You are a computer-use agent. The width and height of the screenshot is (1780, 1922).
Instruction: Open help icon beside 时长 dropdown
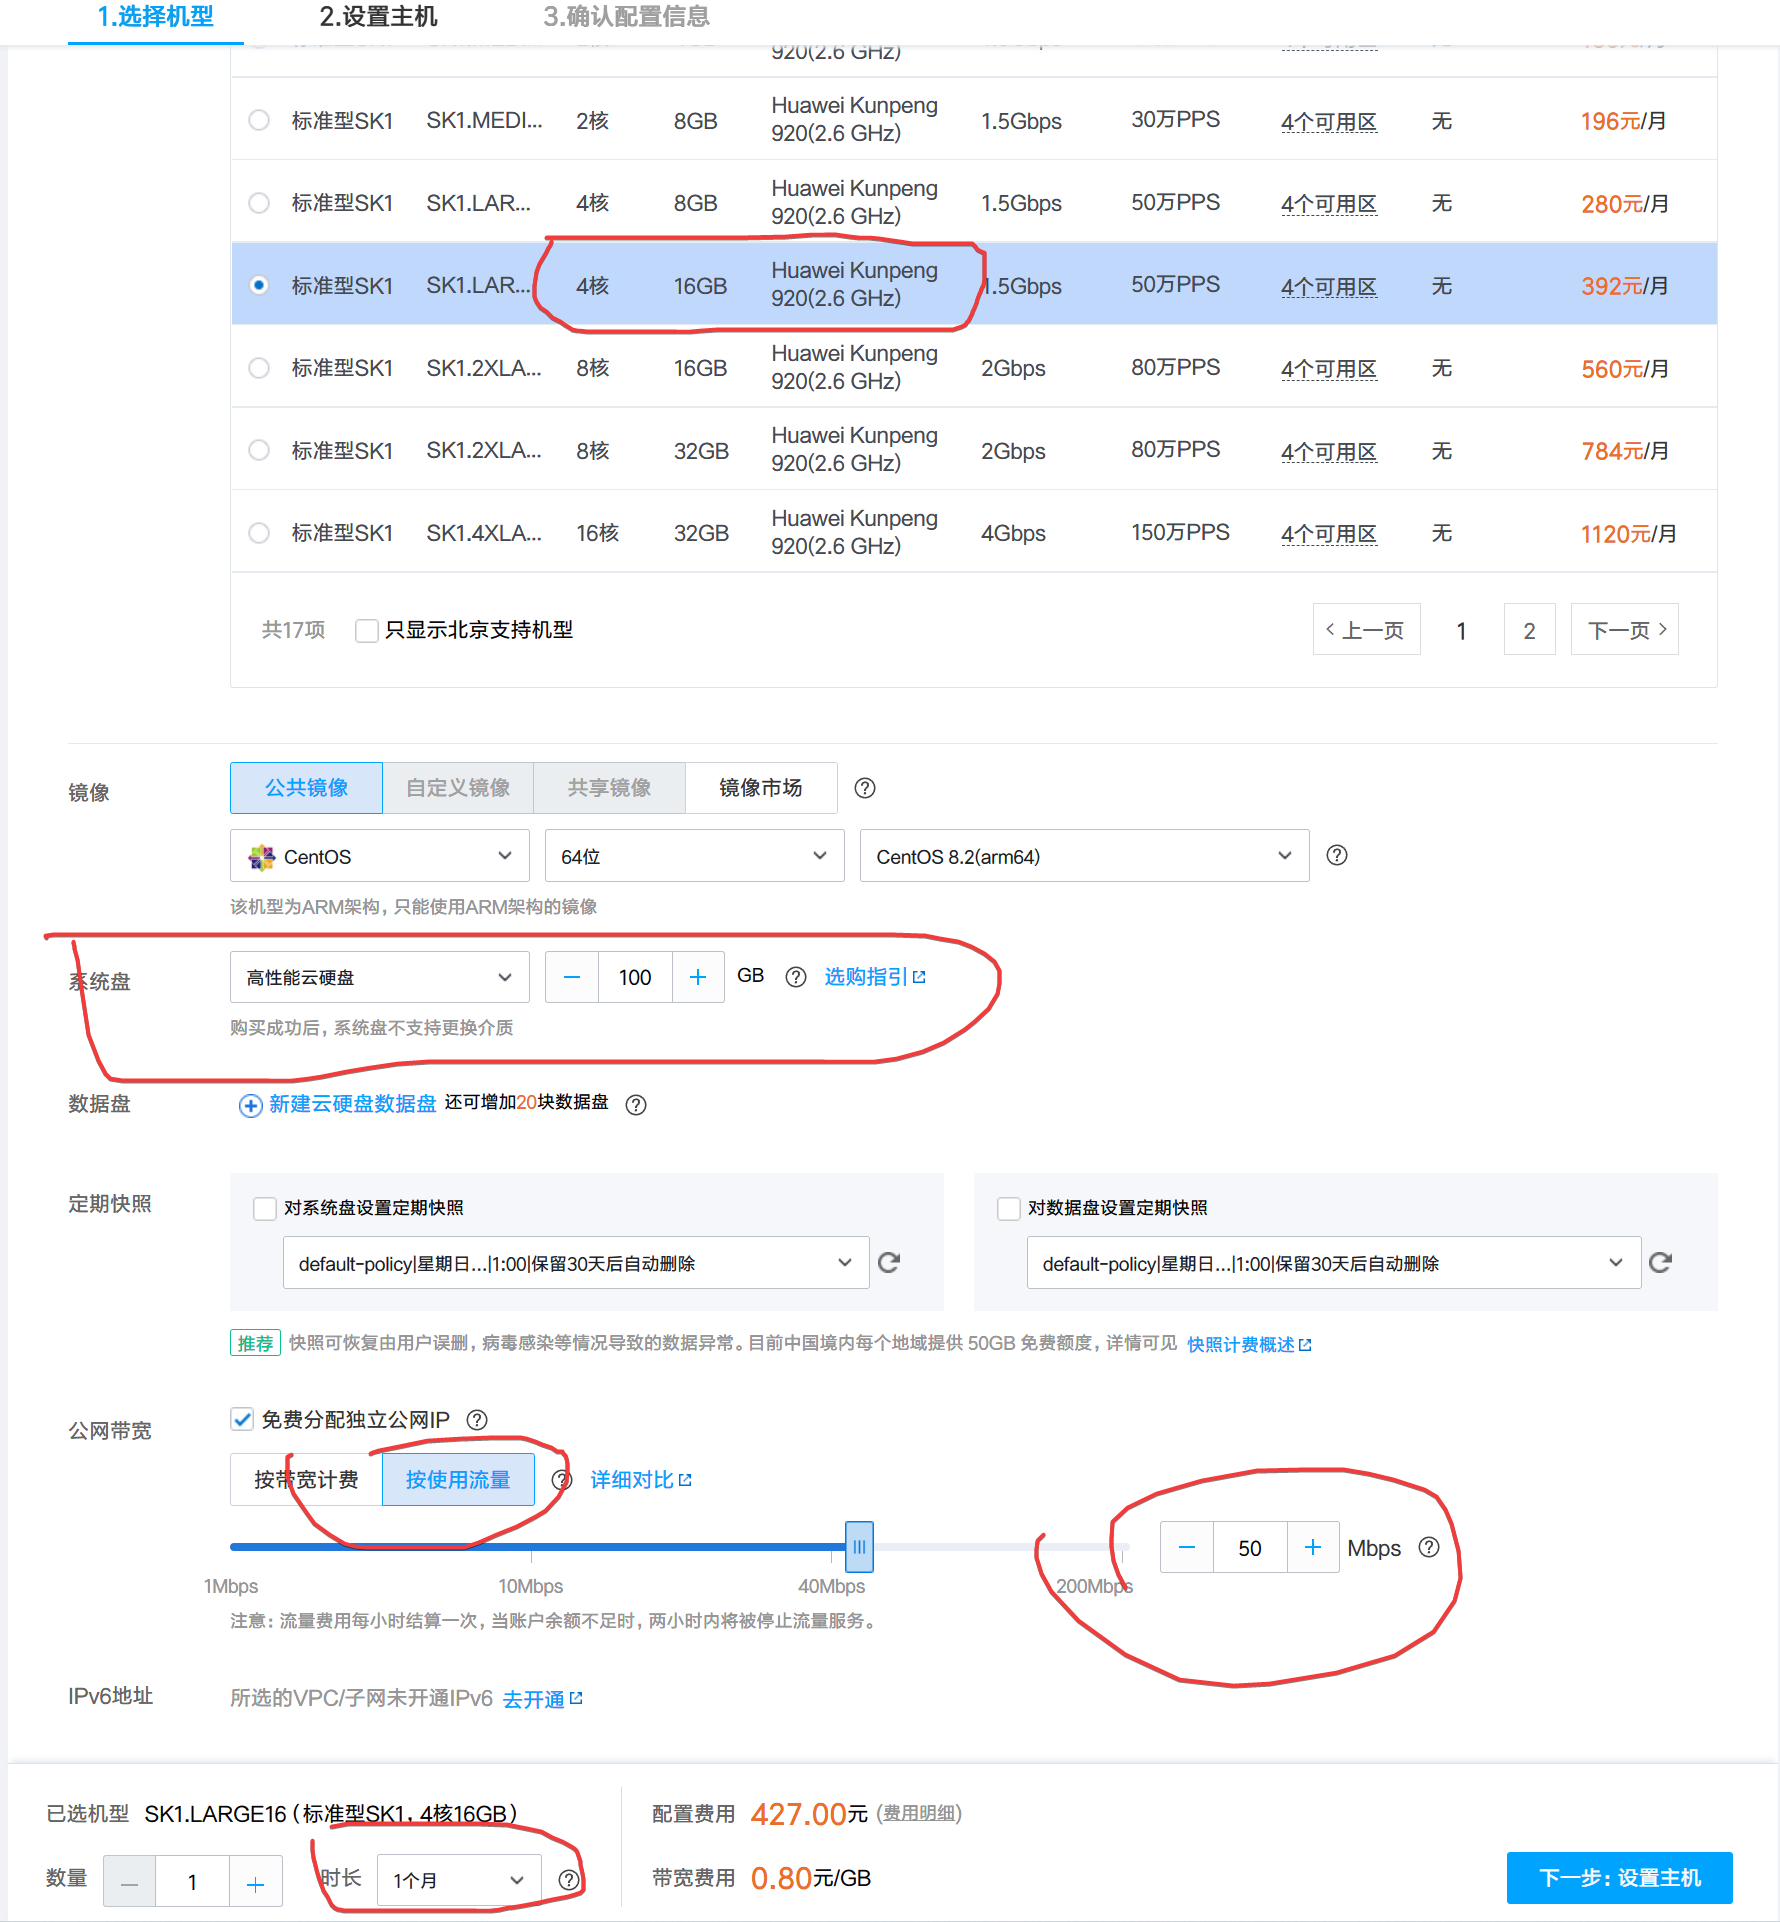pyautogui.click(x=569, y=1880)
